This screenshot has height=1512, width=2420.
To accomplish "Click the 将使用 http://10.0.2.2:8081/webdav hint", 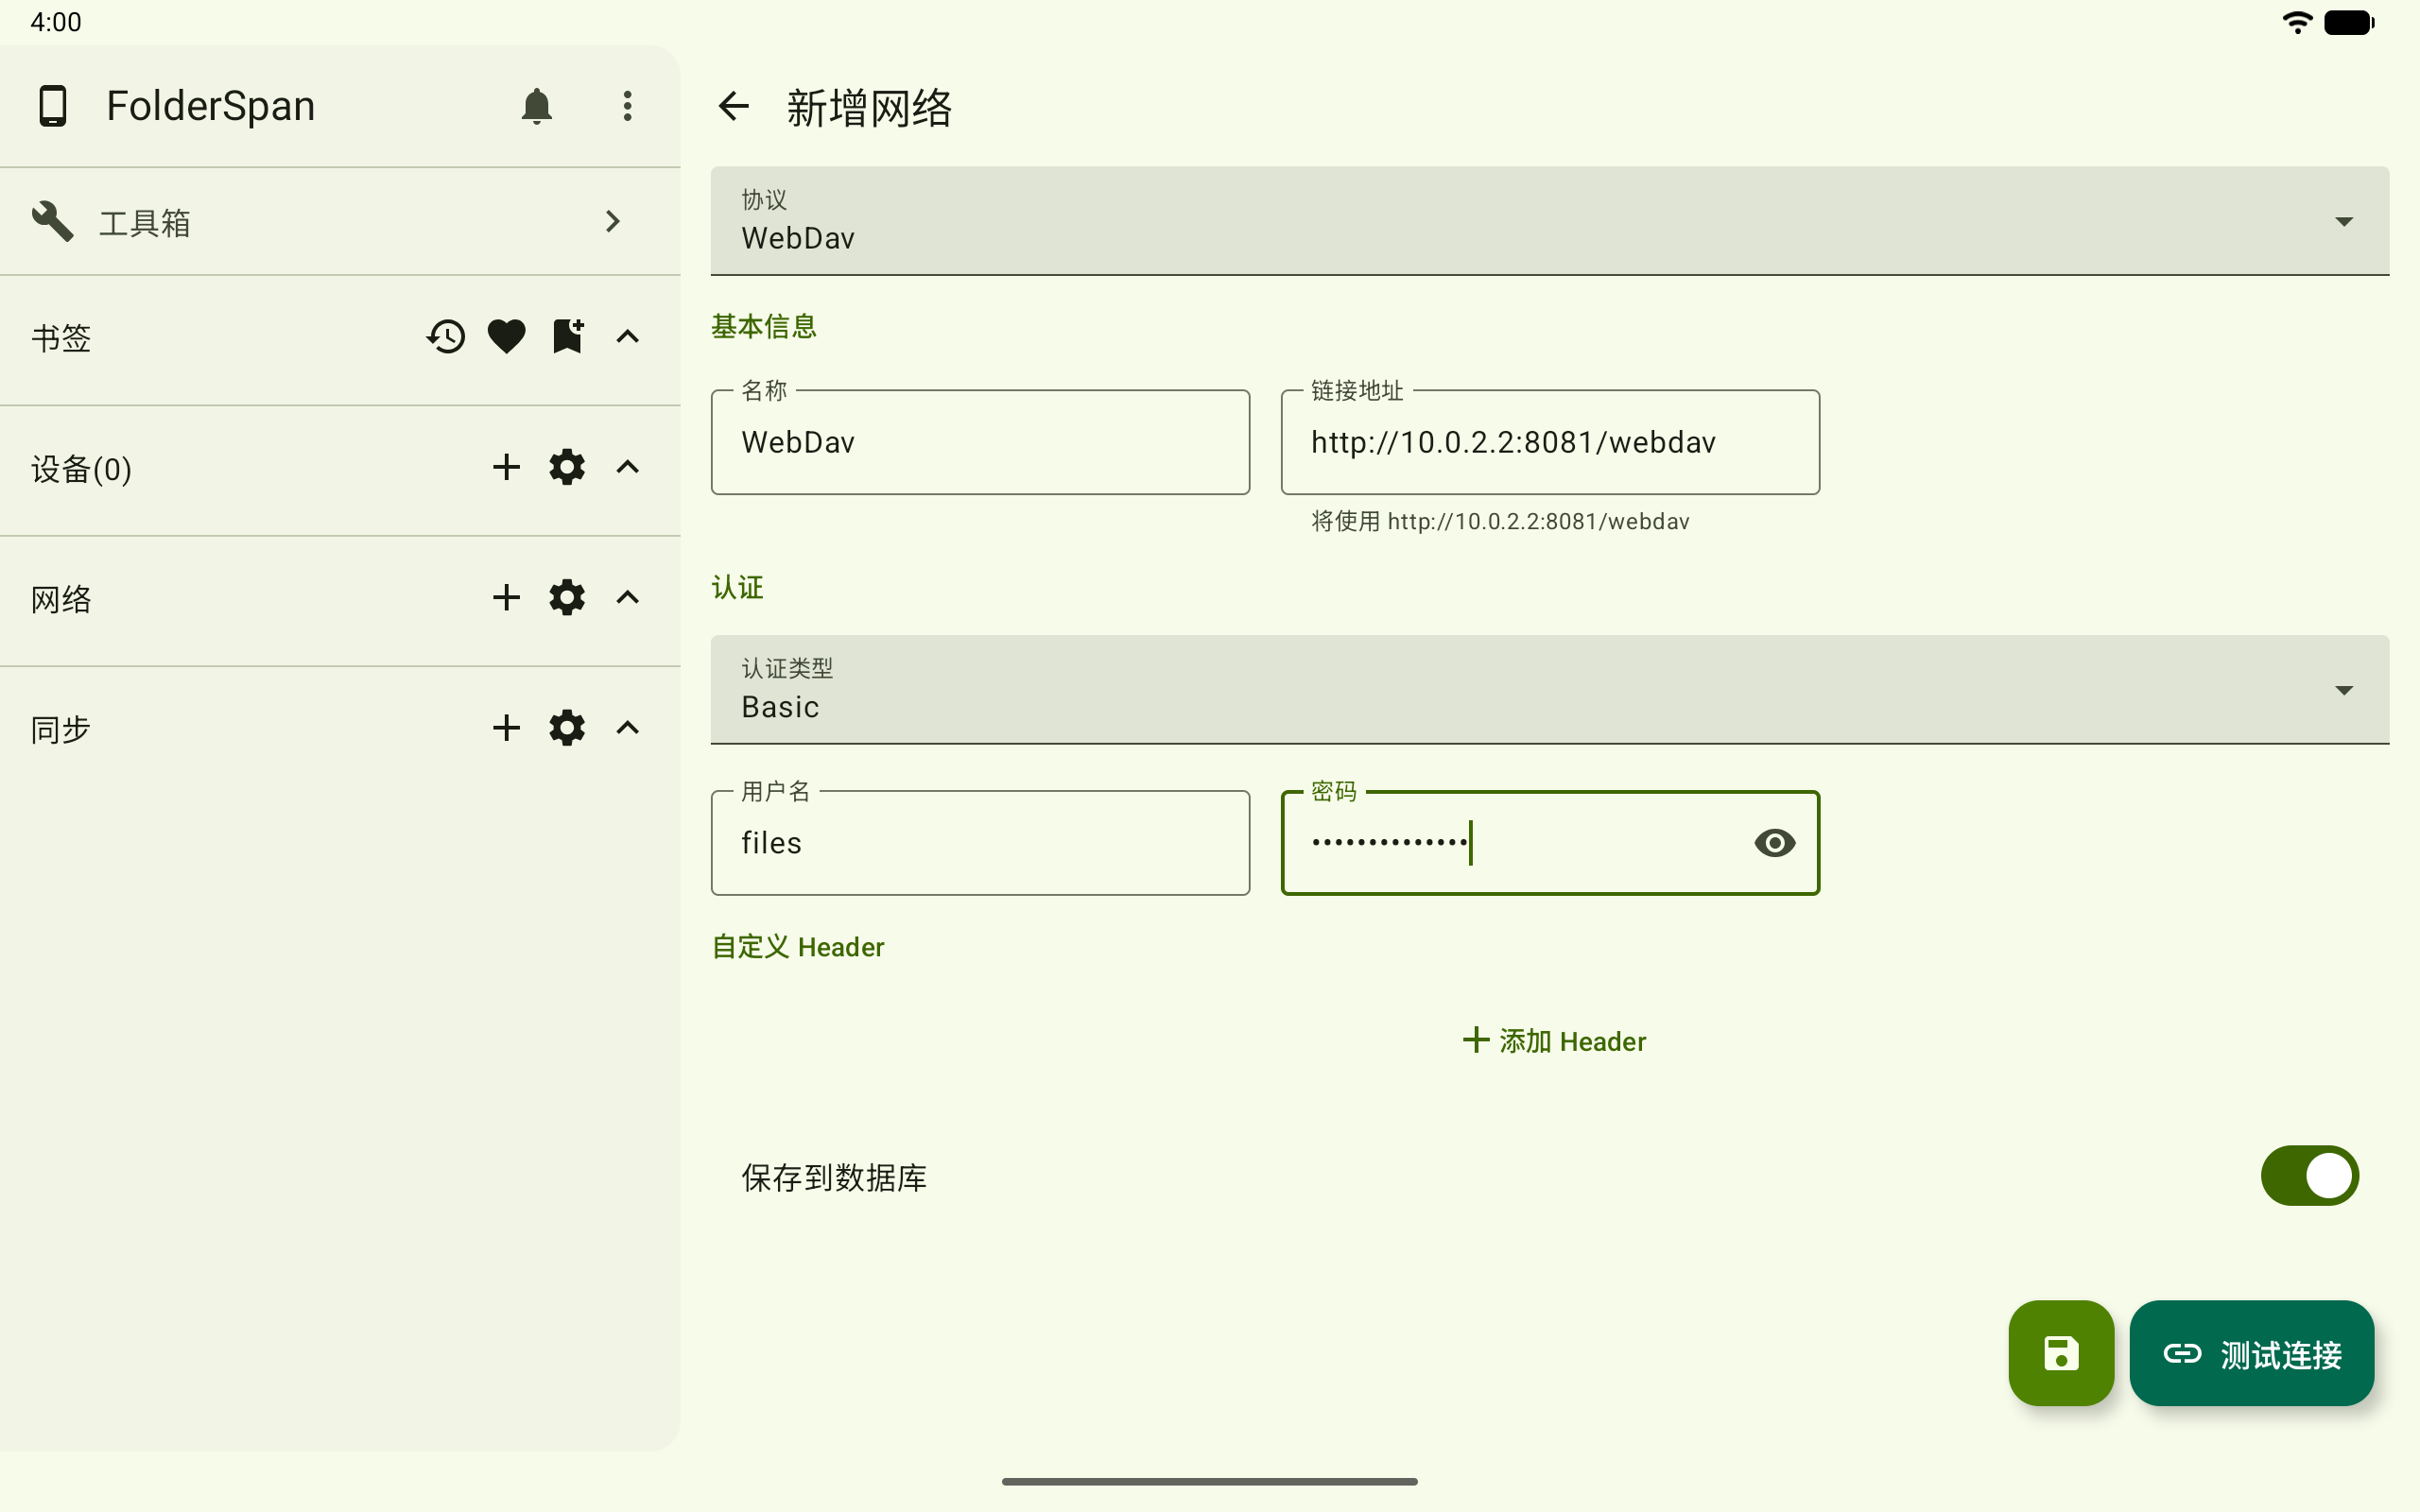I will click(x=1500, y=521).
